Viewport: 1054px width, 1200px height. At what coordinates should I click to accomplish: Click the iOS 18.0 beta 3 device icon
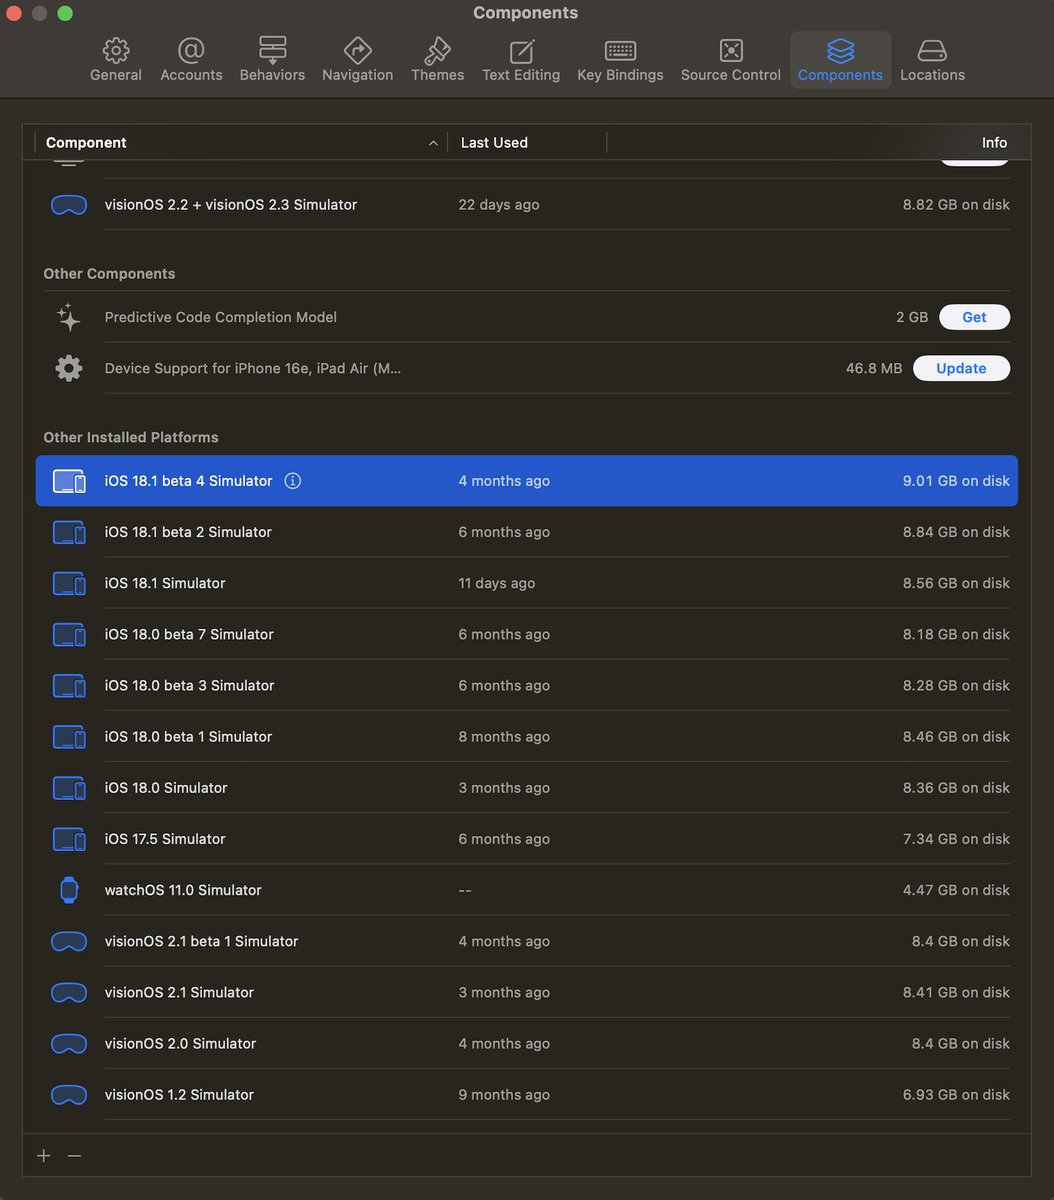69,685
